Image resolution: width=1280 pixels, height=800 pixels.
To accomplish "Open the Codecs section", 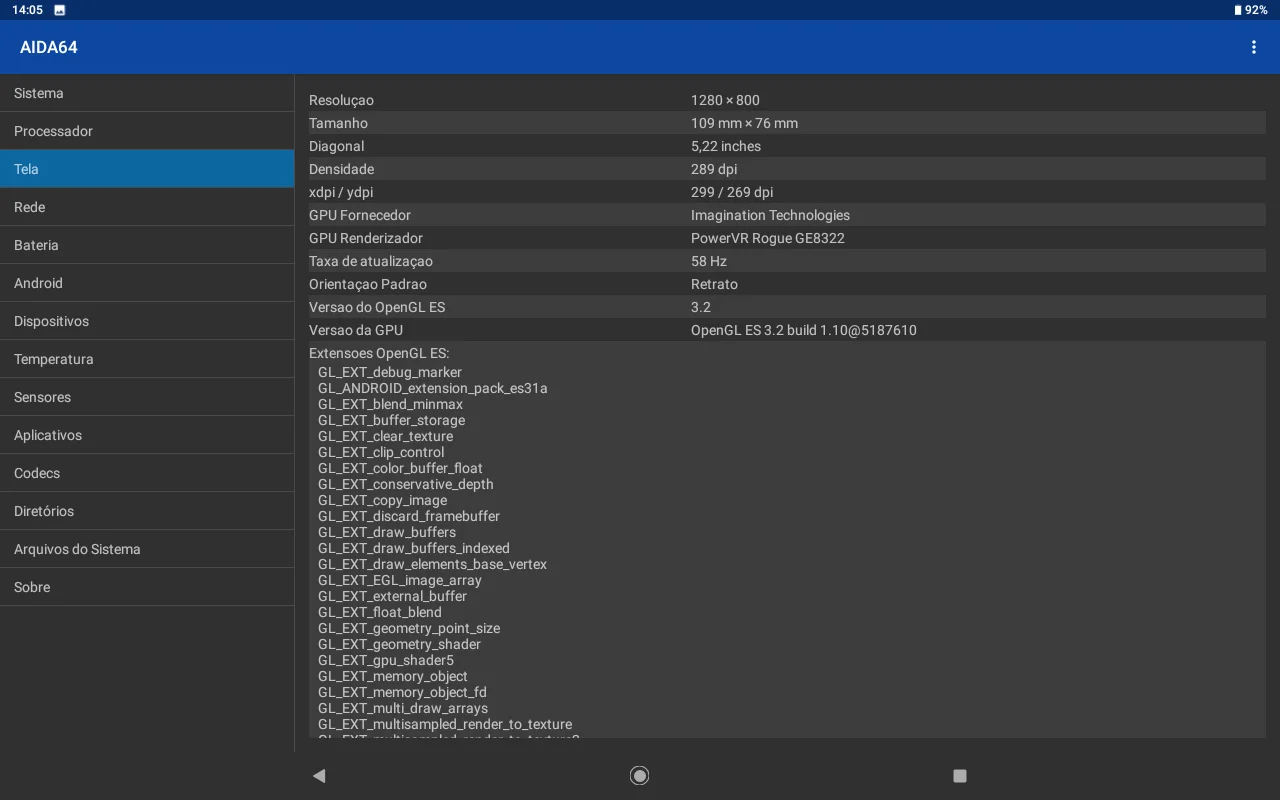I will [147, 473].
